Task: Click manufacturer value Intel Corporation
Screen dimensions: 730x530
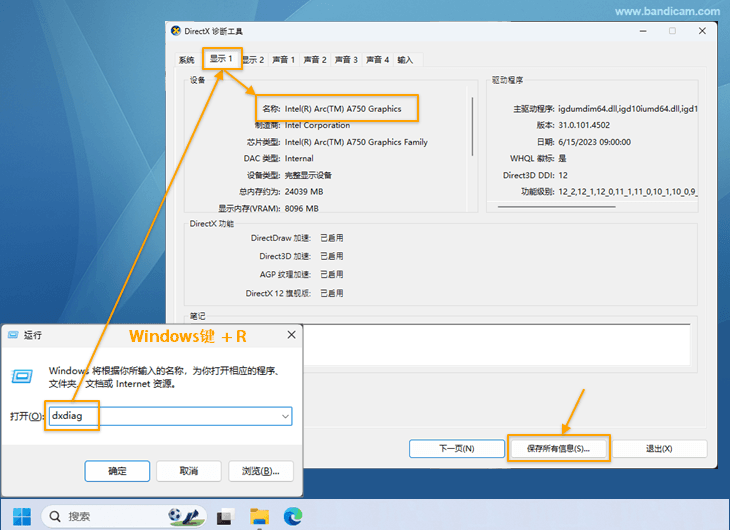Action: [317, 125]
